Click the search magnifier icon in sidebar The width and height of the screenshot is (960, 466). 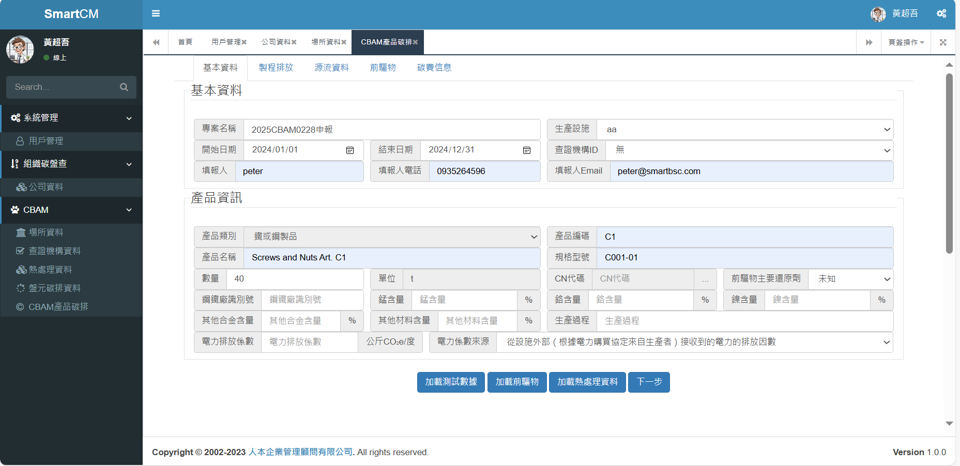click(x=124, y=87)
